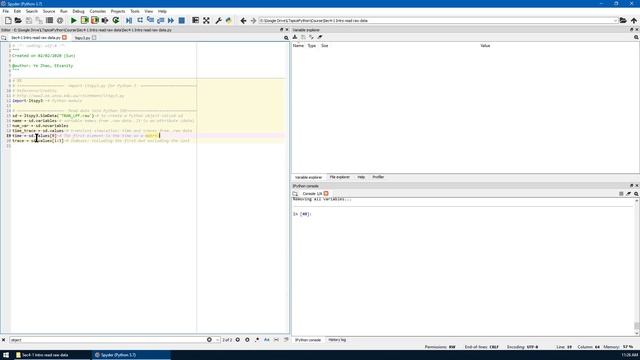
Task: Open View menu
Action: coord(149,11)
